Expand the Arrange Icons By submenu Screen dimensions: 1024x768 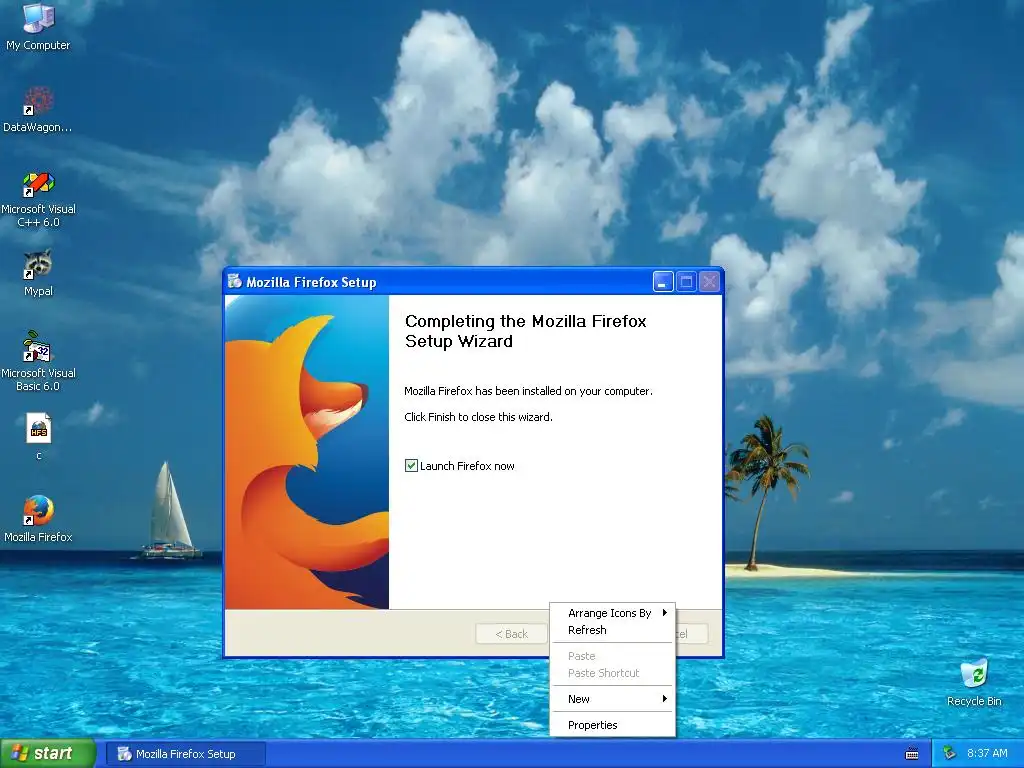point(613,613)
